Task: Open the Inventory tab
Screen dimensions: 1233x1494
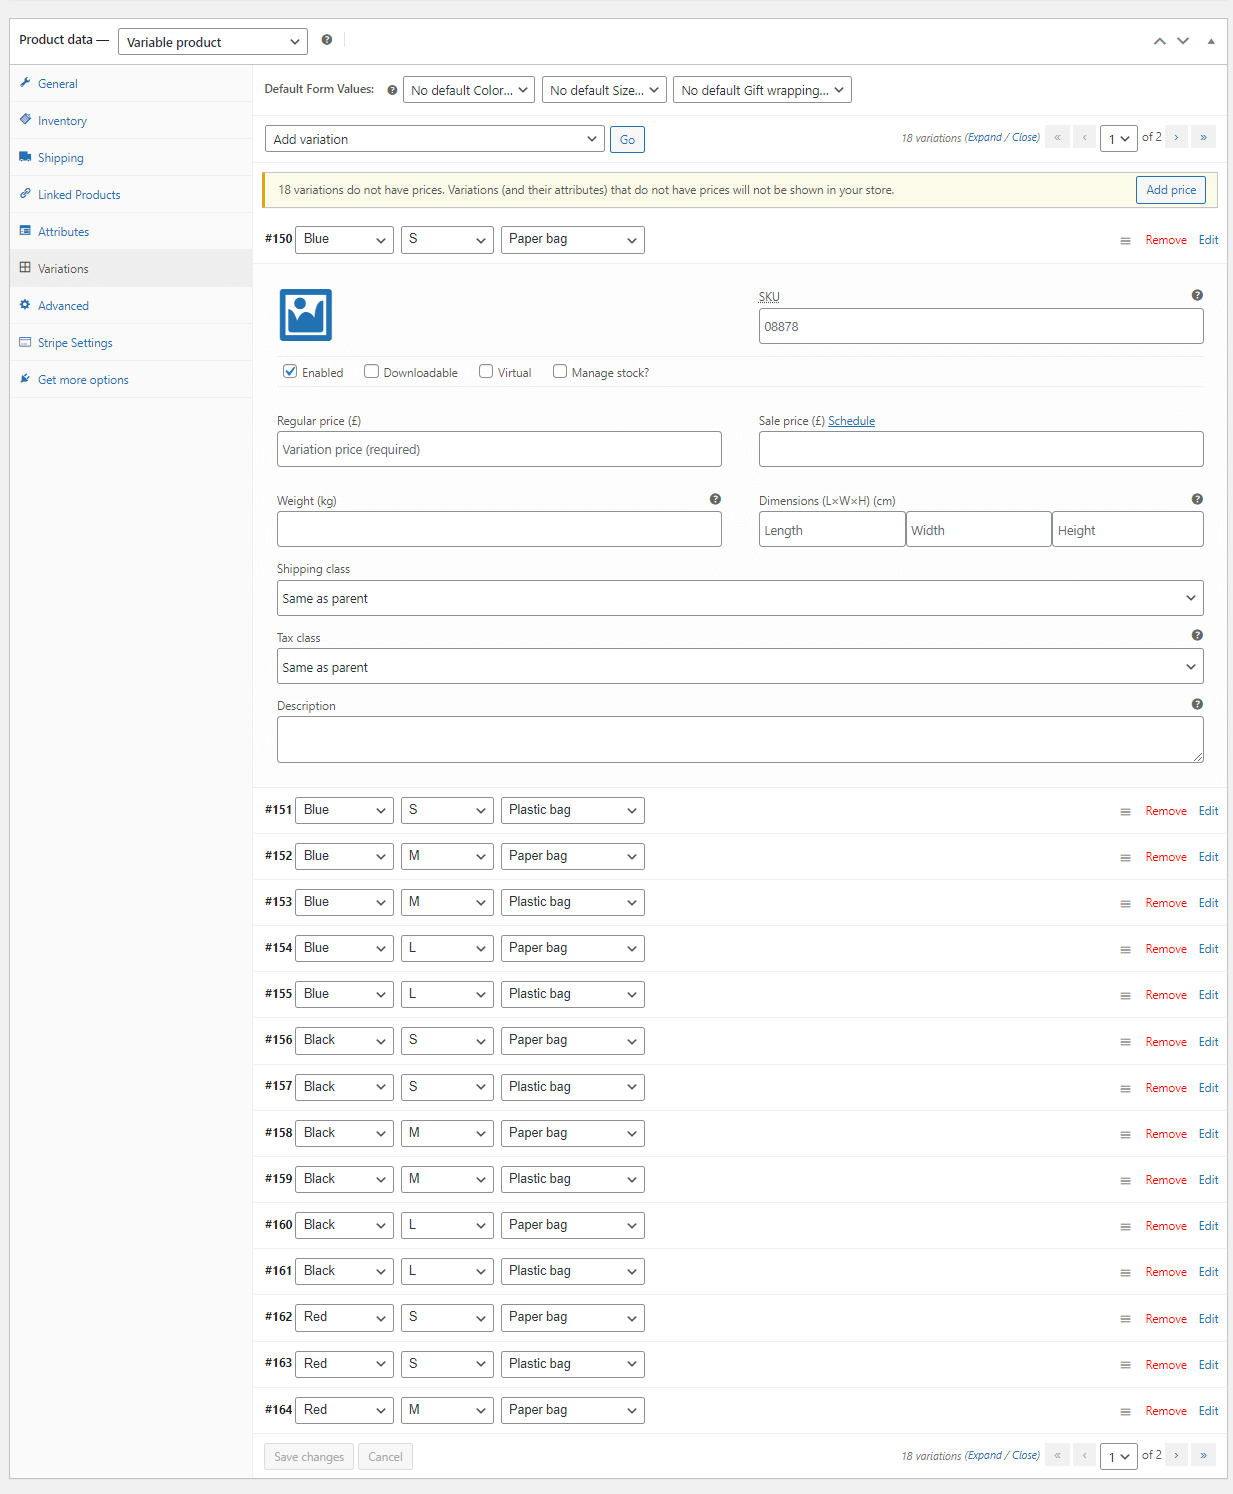Action: (62, 121)
